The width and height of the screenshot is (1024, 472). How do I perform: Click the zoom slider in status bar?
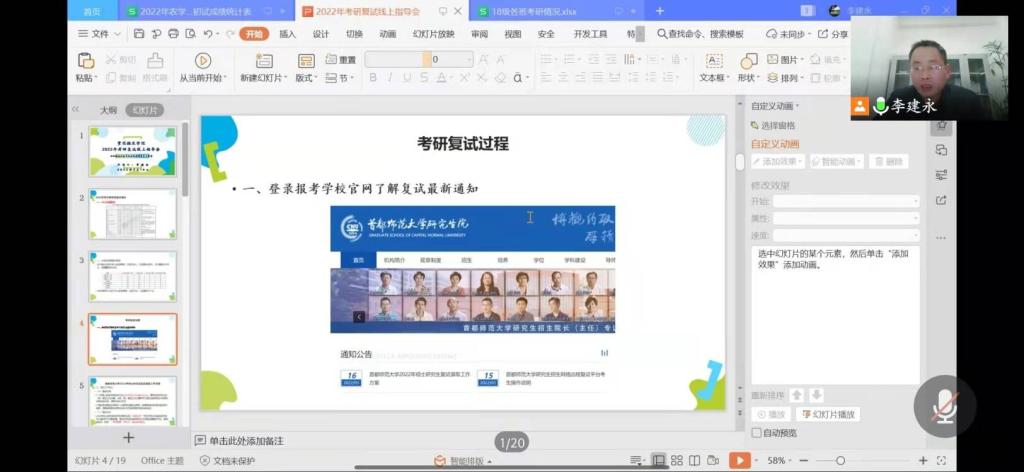click(840, 461)
